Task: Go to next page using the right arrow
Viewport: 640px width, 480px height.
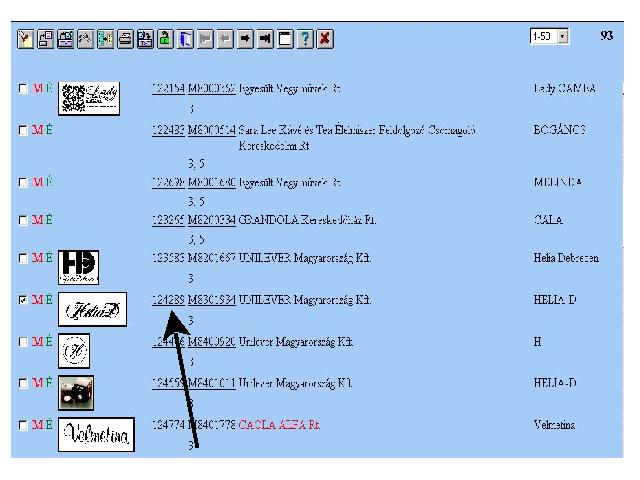Action: tap(245, 39)
